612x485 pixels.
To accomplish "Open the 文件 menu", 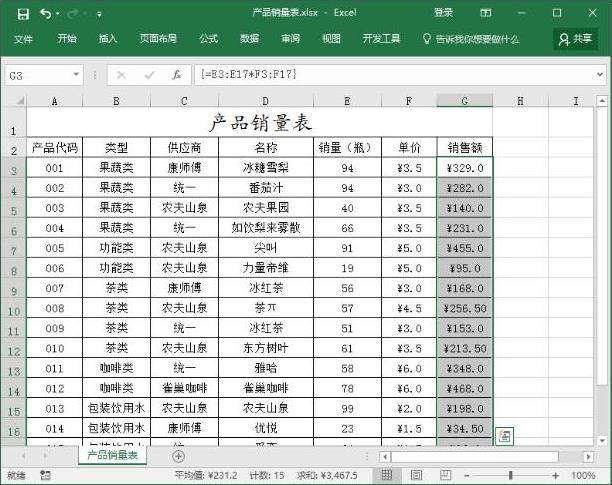I will tap(23, 39).
